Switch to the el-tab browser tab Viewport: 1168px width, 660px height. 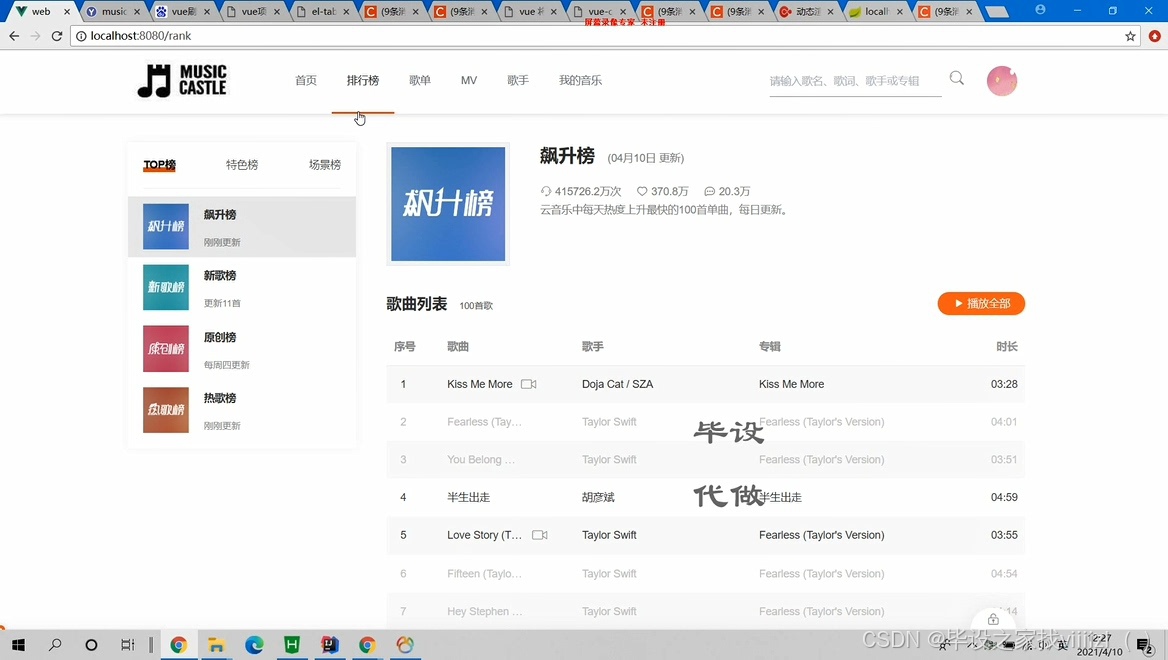coord(323,12)
